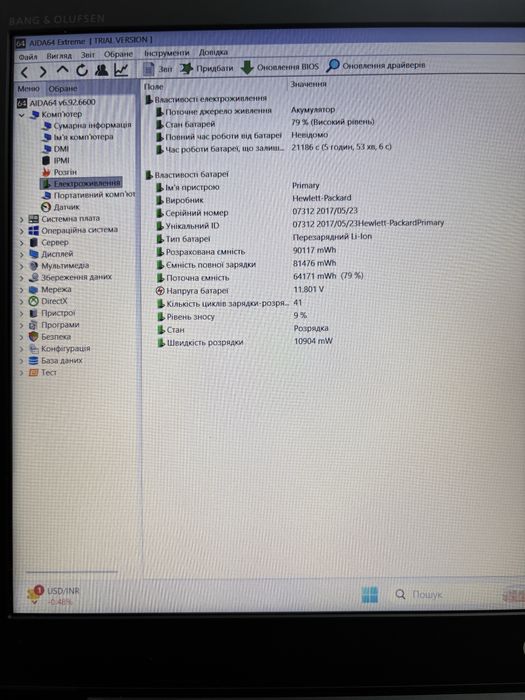This screenshot has width=525, height=700.
Task: Expand the Мультимедіа node
Action: tap(21, 266)
